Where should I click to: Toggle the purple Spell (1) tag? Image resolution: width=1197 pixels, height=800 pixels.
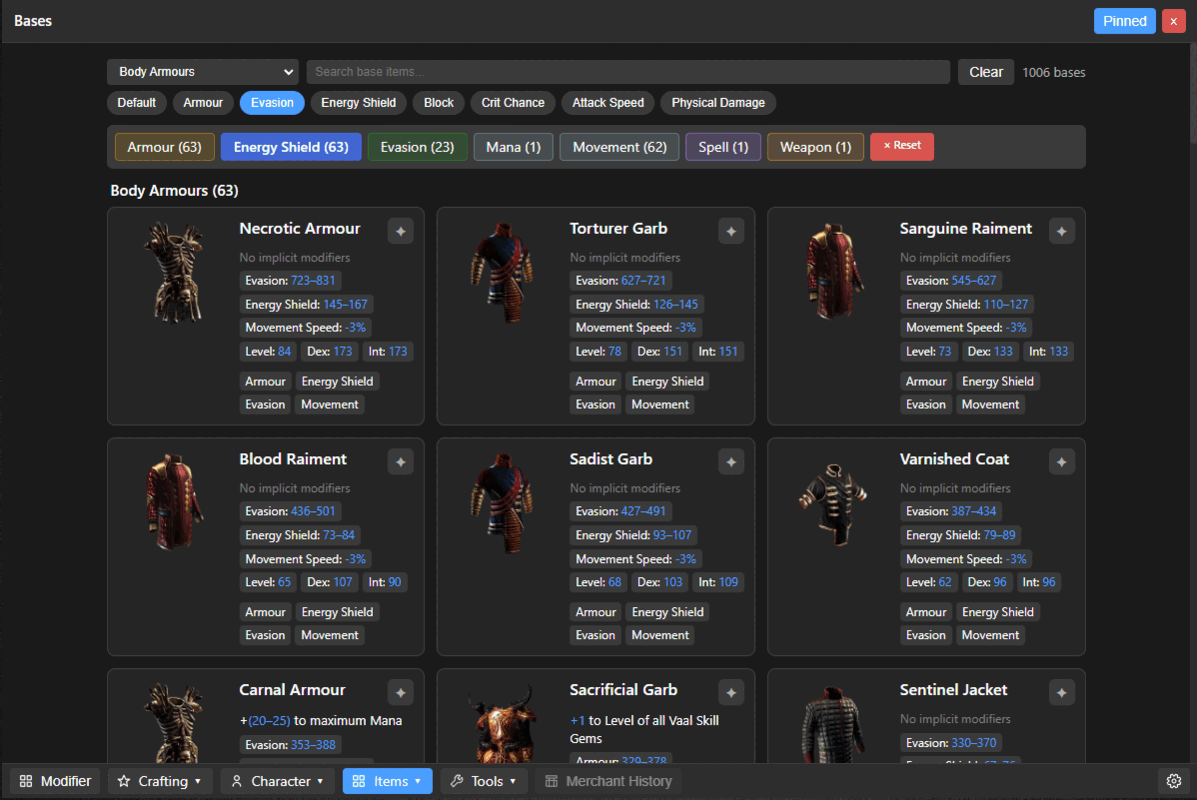tap(723, 147)
